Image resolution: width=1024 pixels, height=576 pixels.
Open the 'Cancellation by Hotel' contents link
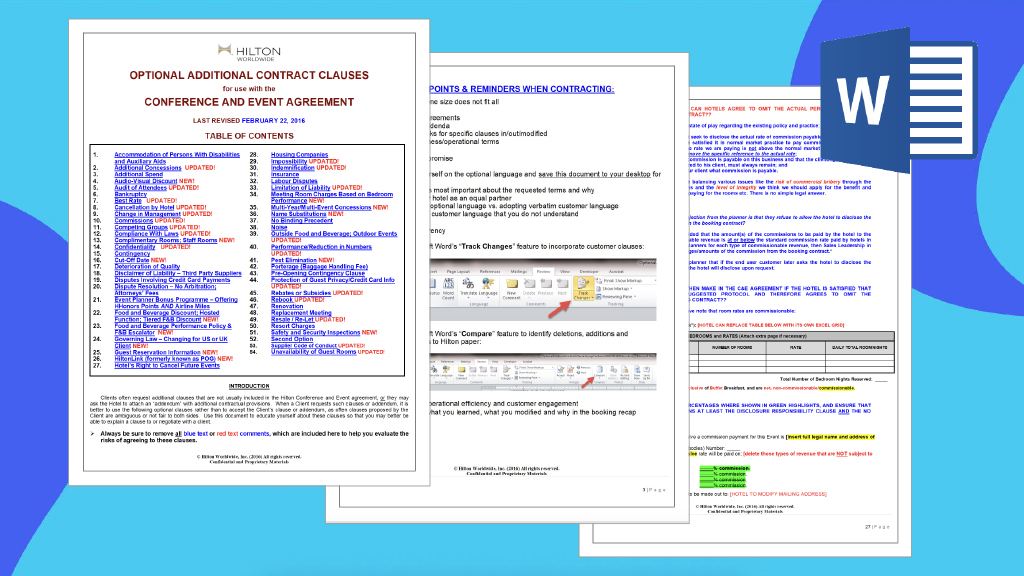[x=144, y=207]
